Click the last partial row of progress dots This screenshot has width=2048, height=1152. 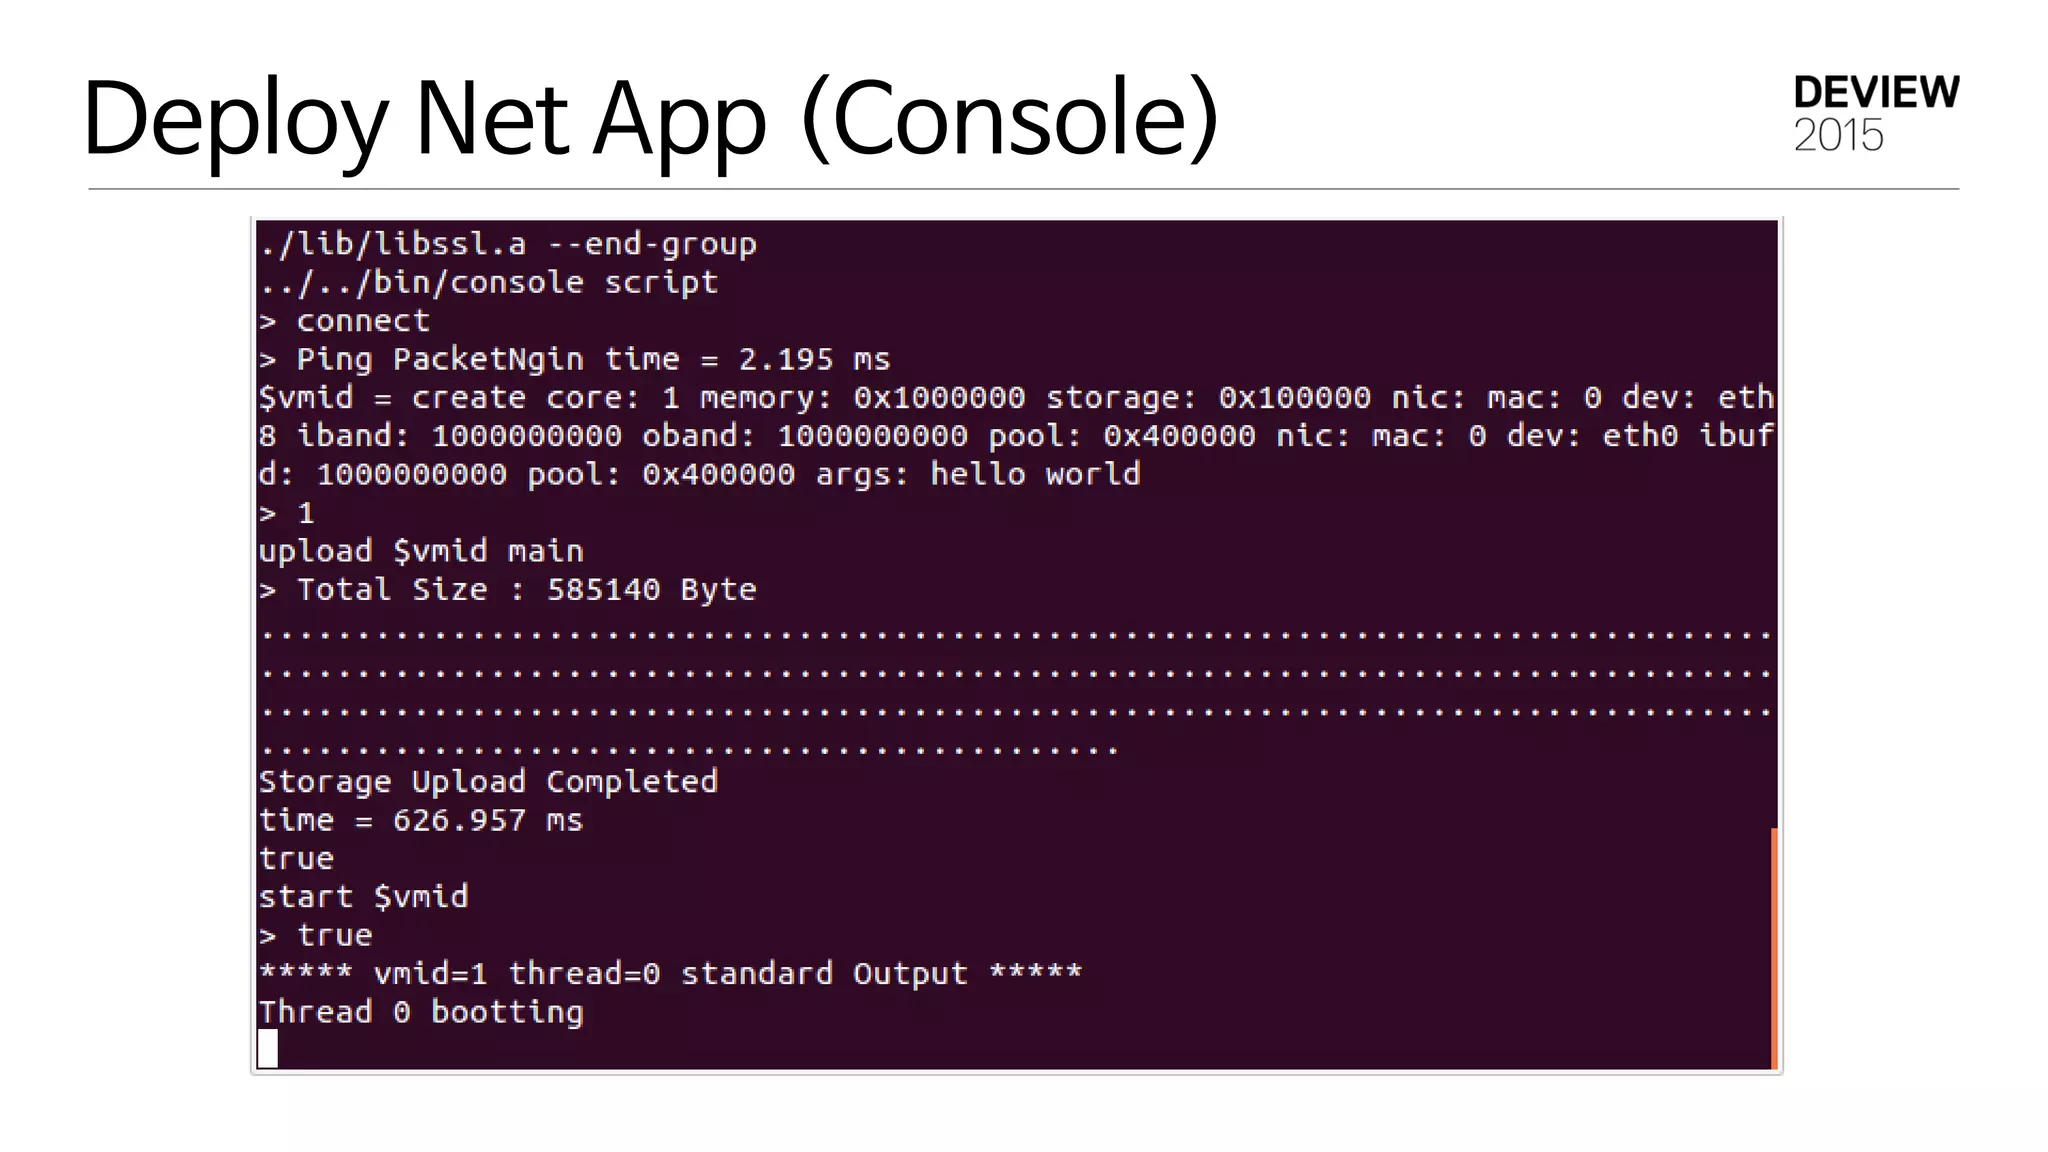(x=688, y=749)
